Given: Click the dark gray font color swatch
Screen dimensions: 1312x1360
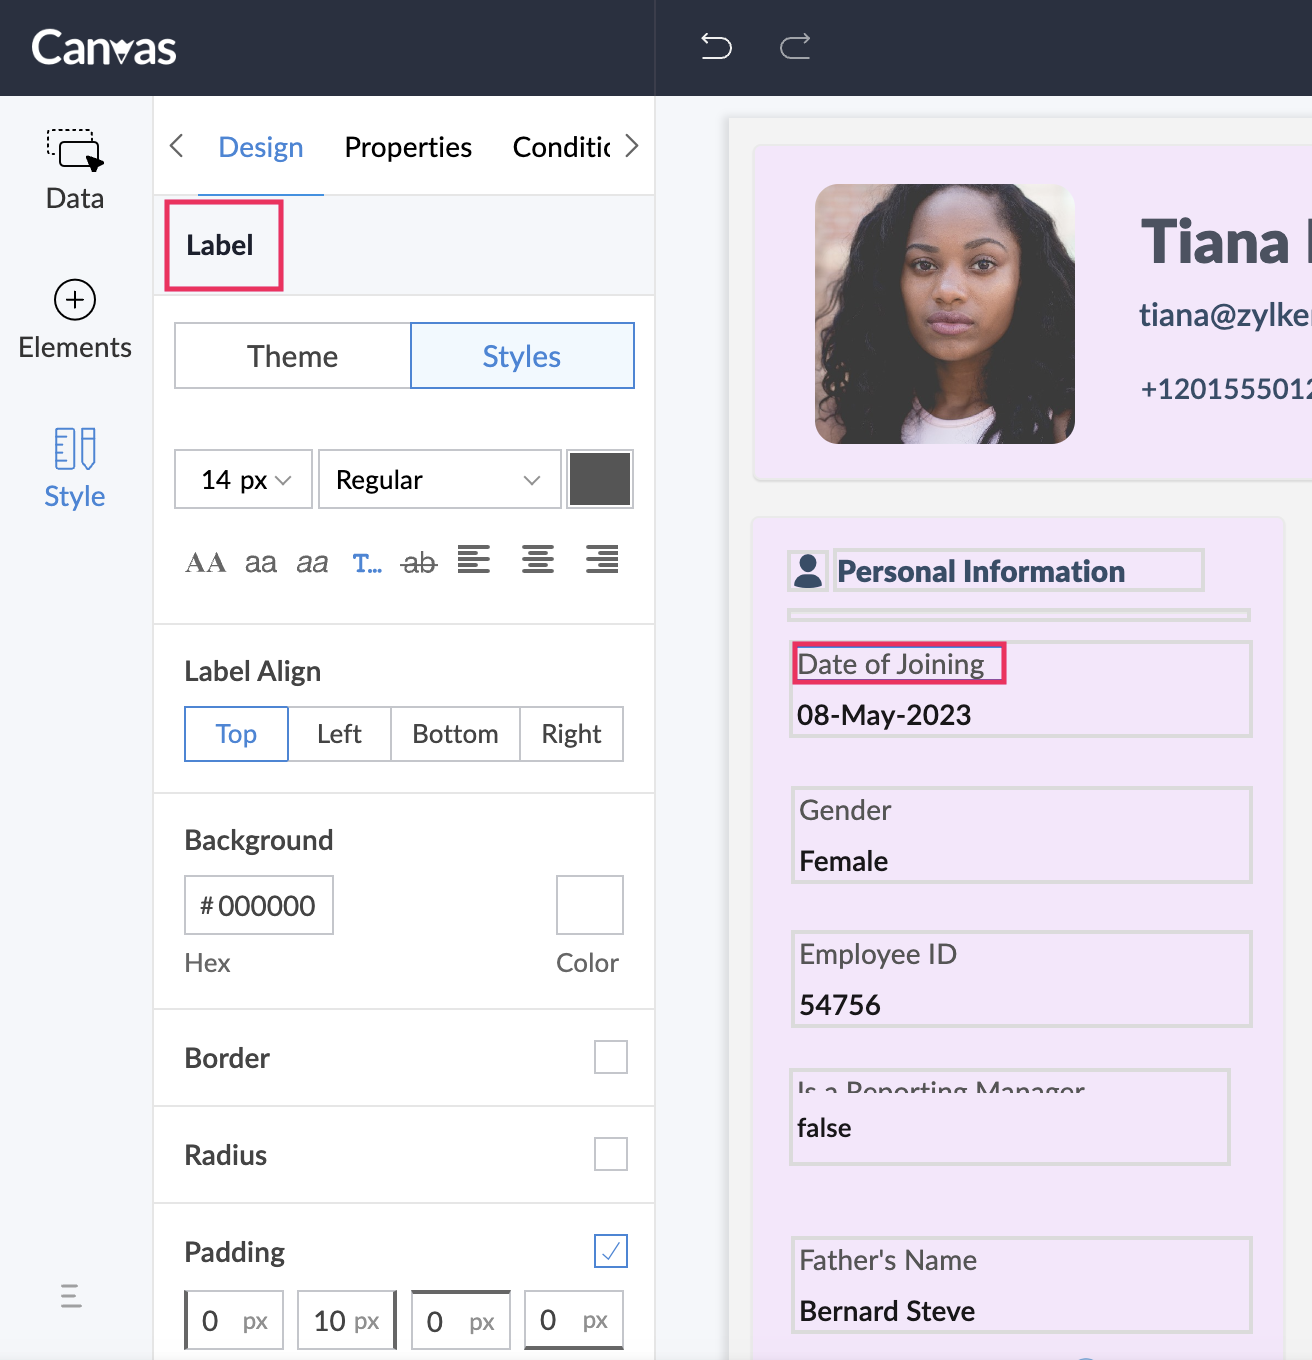Looking at the screenshot, I should (x=600, y=480).
